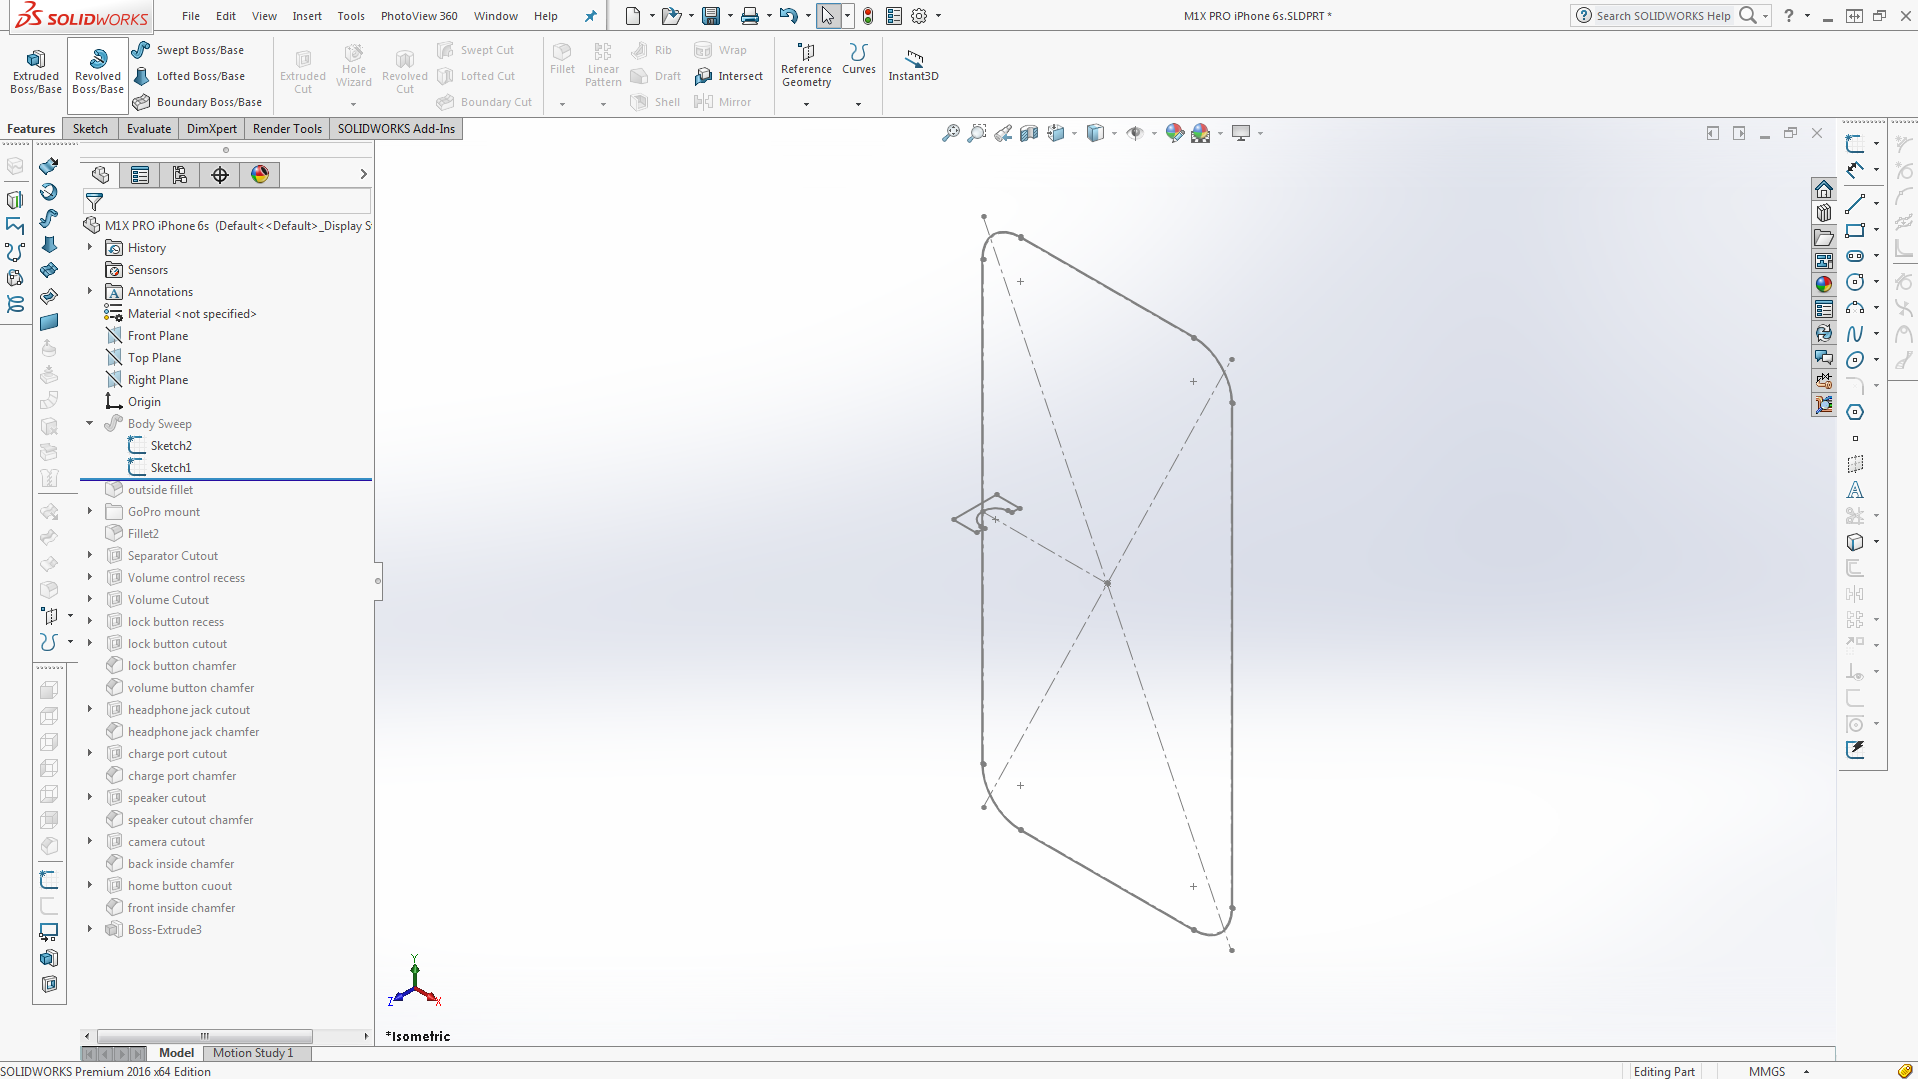The width and height of the screenshot is (1918, 1079).
Task: Expand the Annotations folder
Action: pyautogui.click(x=90, y=291)
